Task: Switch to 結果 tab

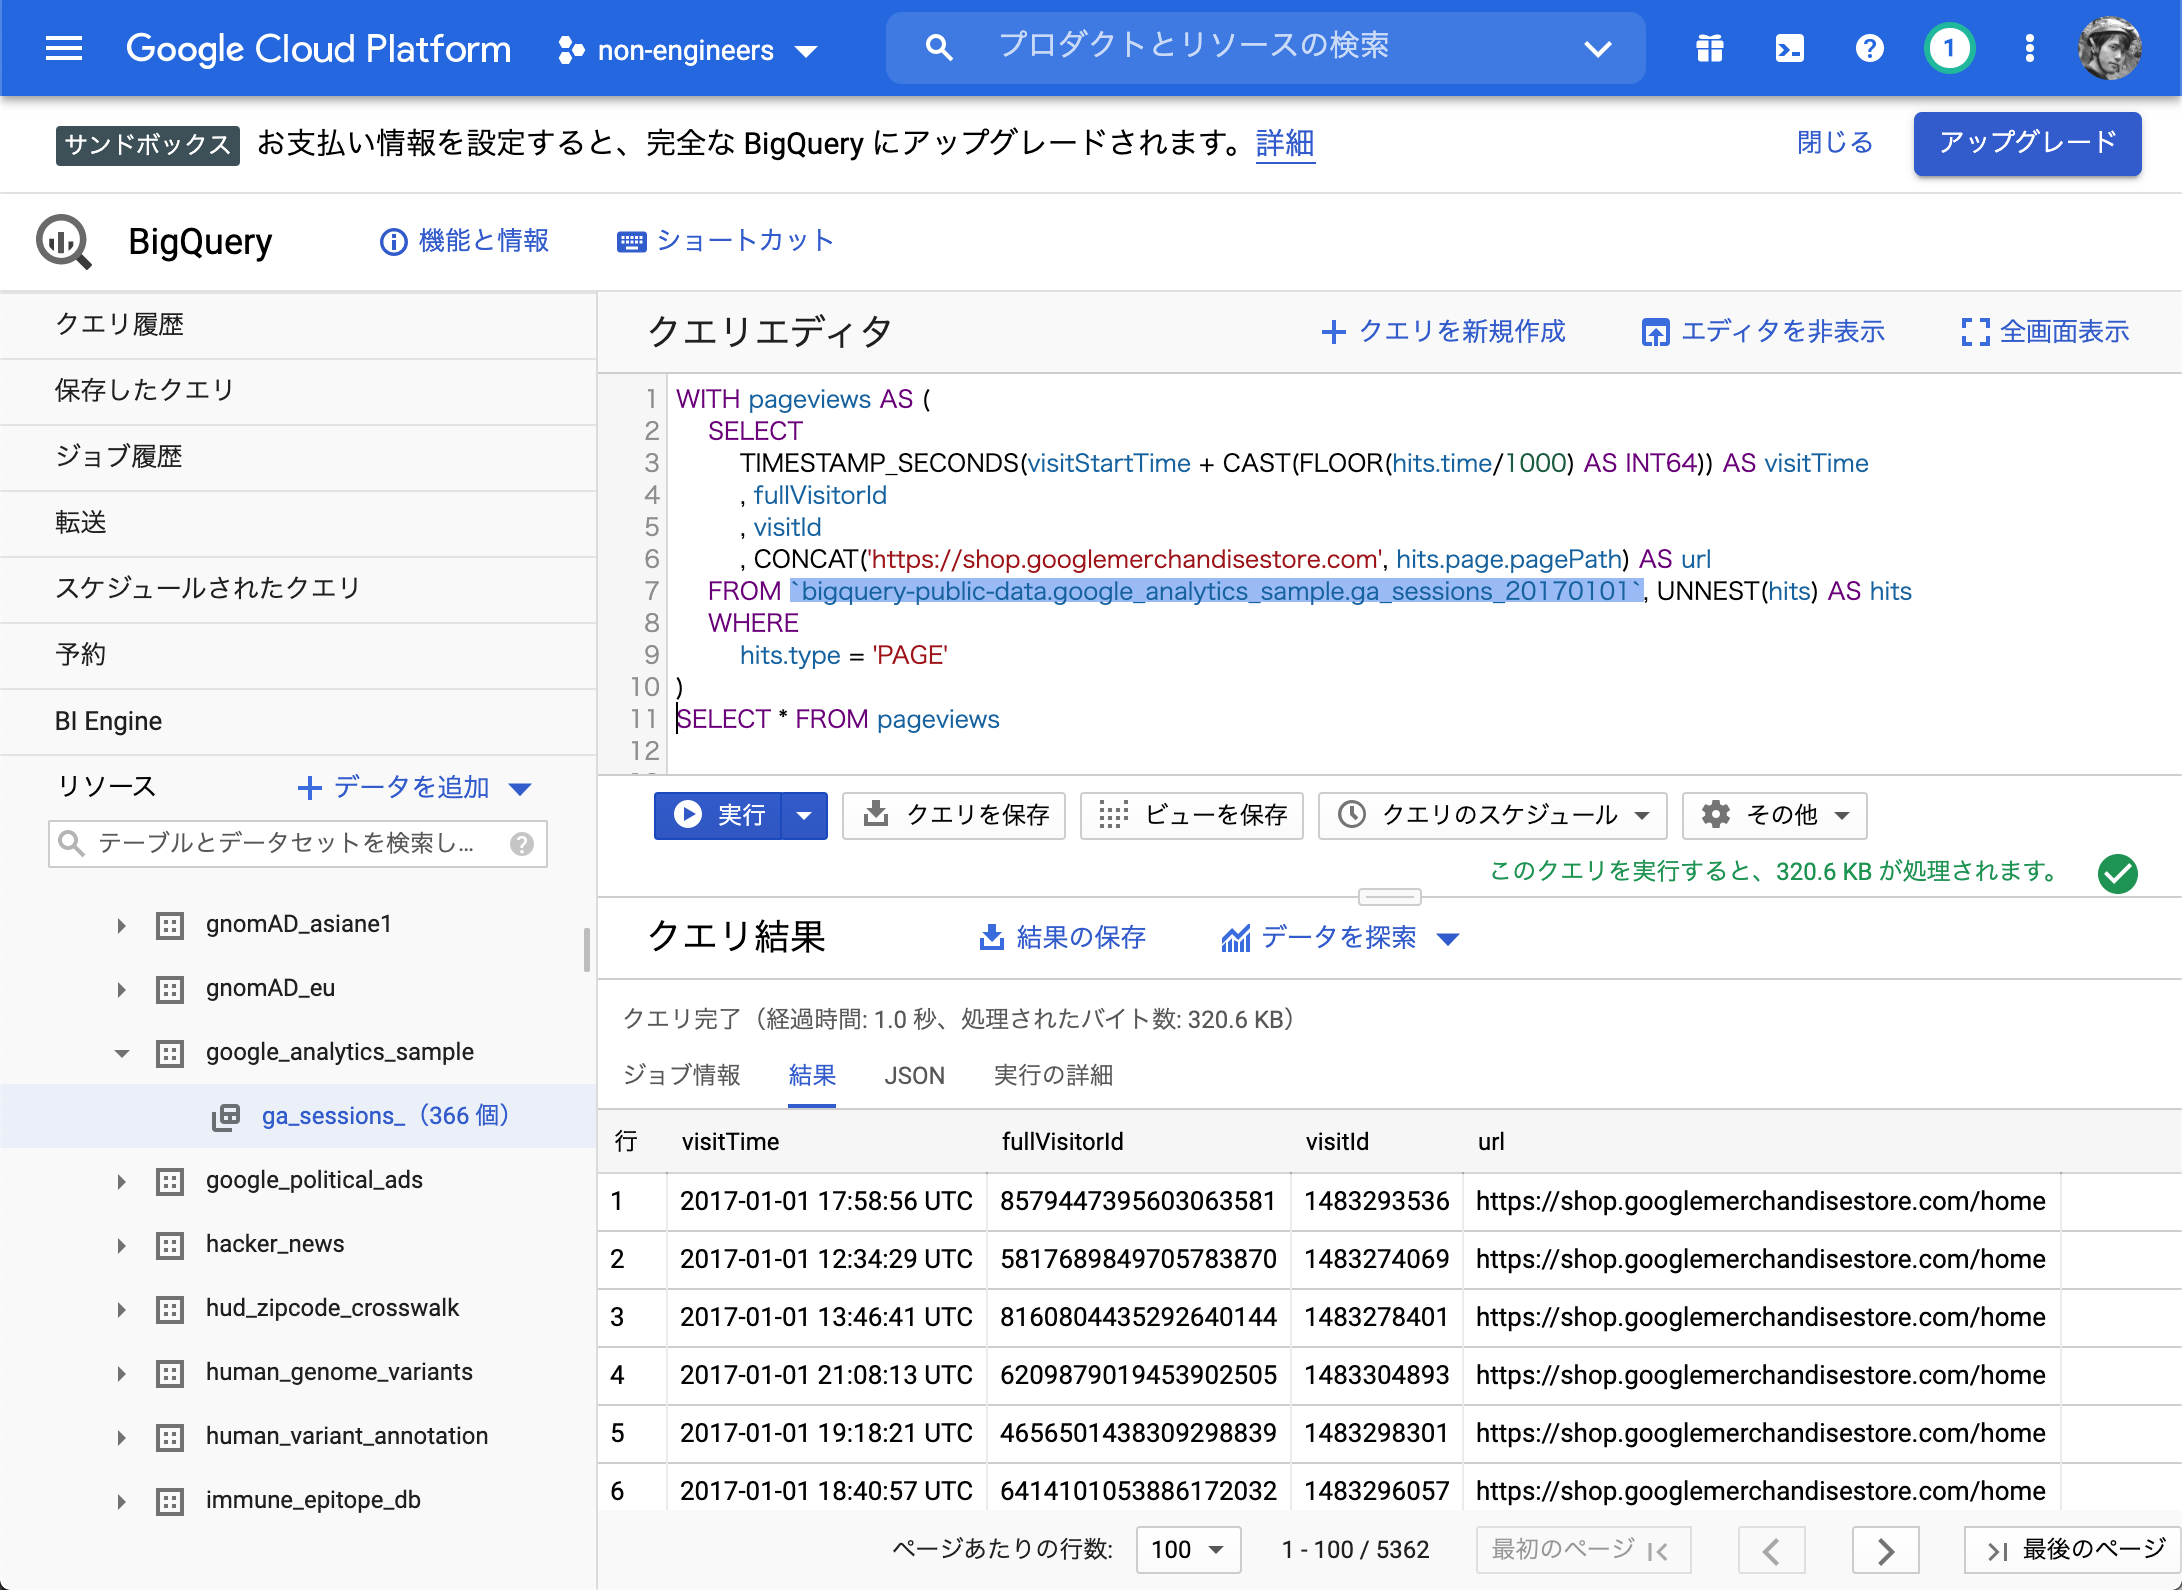Action: click(x=811, y=1076)
